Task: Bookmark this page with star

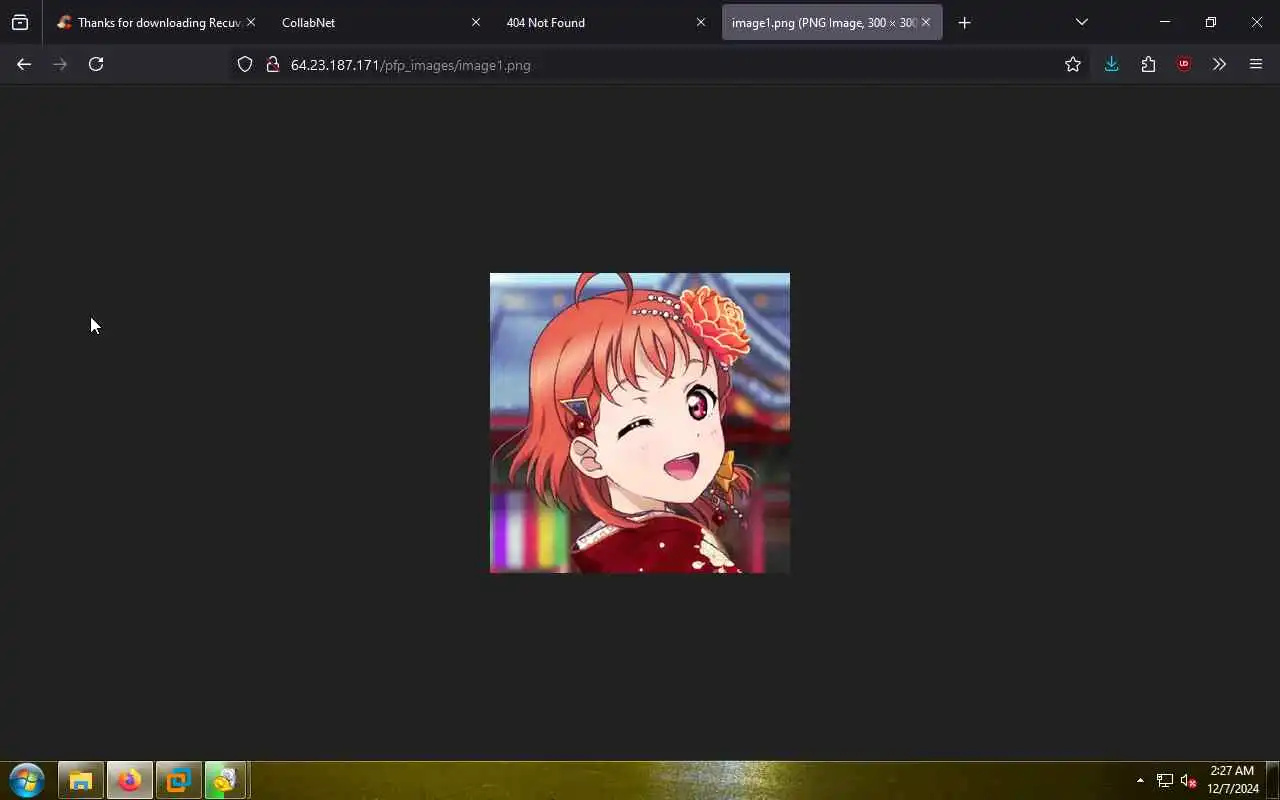Action: point(1073,64)
